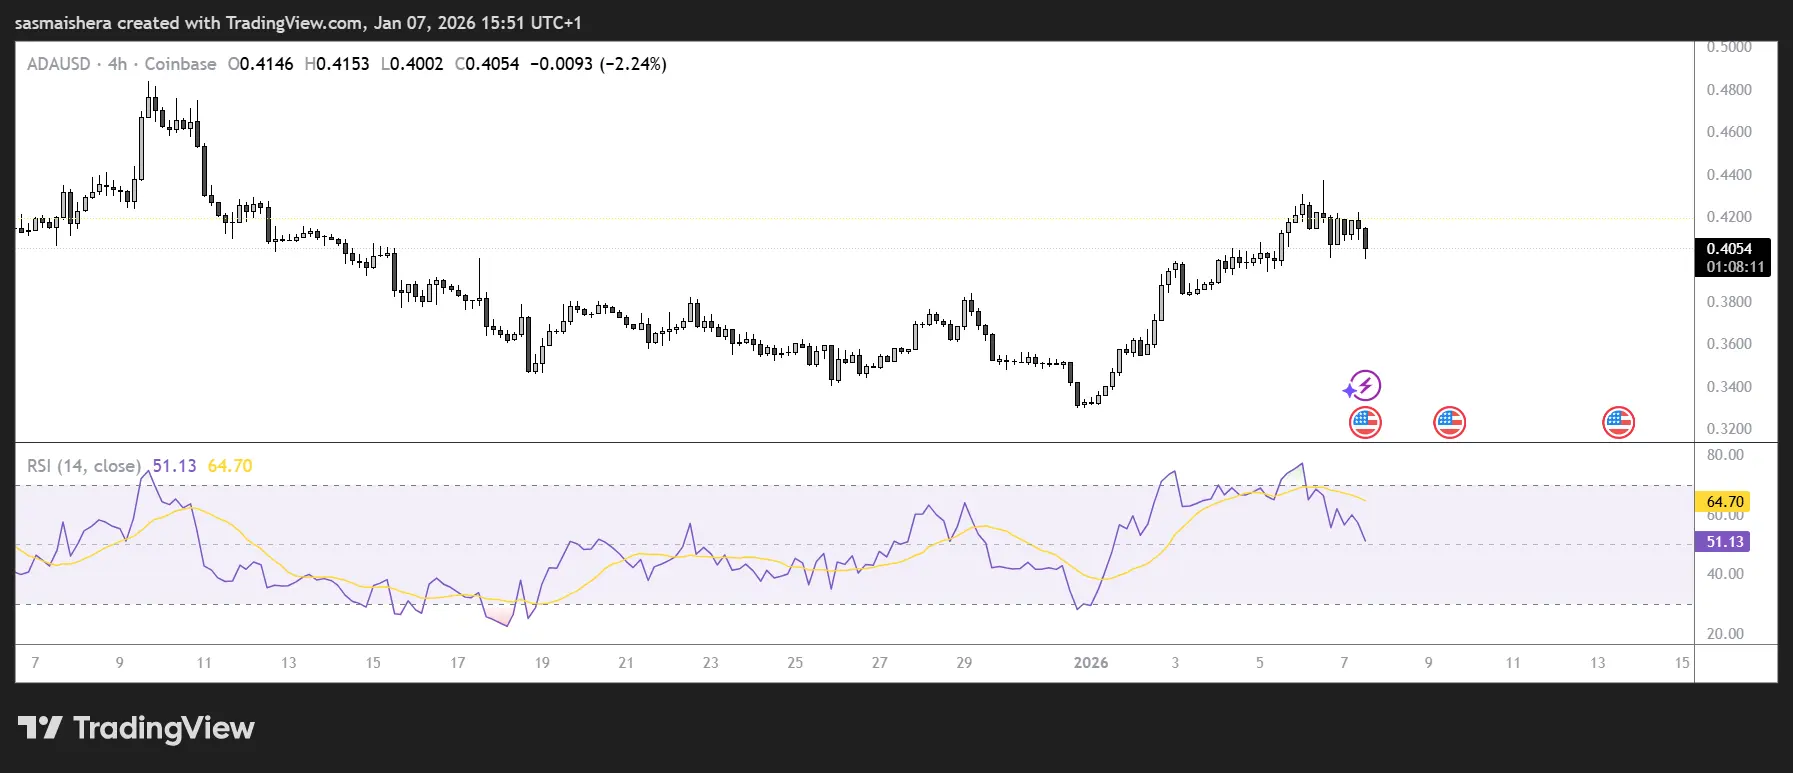This screenshot has height=773, width=1793.
Task: Click the countdown timer 01:08:11
Action: [1735, 267]
